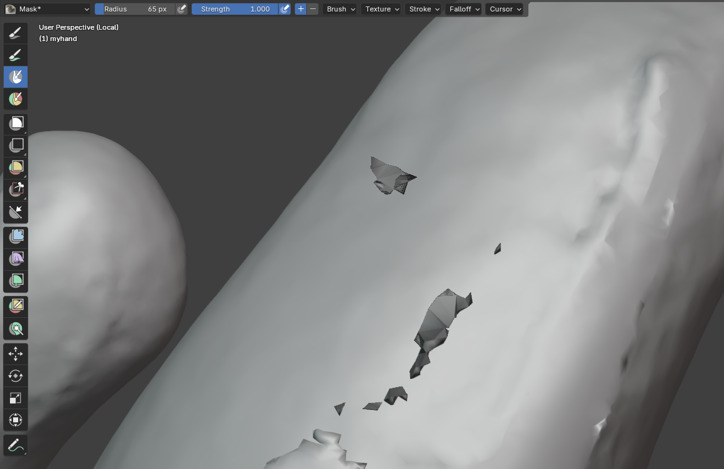Screen dimensions: 724x469
Task: Open the Texture settings dropdown
Action: 382,9
